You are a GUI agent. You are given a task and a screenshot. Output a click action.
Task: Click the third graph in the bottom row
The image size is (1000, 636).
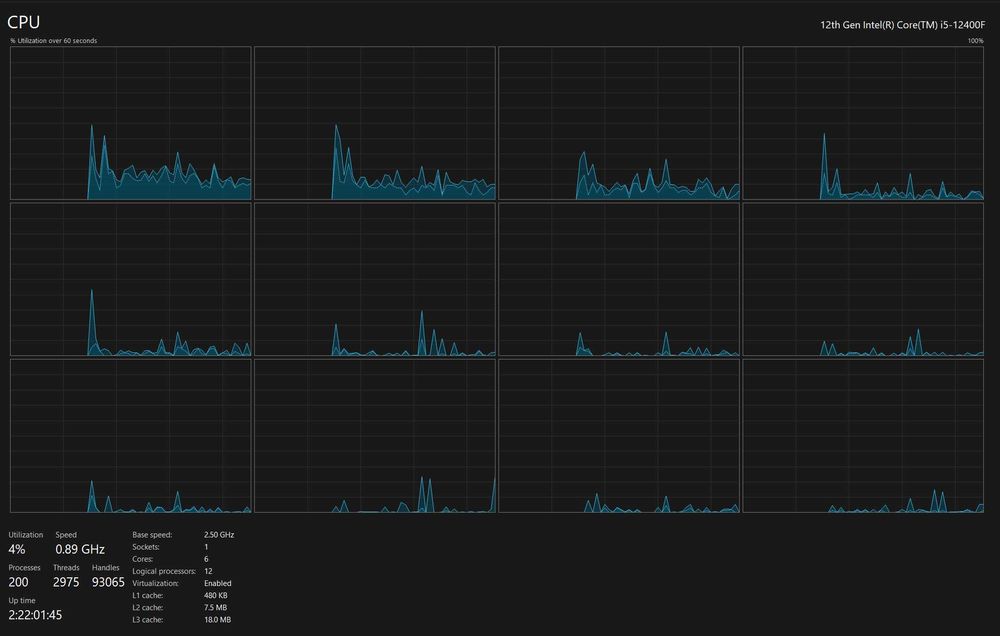coord(619,436)
